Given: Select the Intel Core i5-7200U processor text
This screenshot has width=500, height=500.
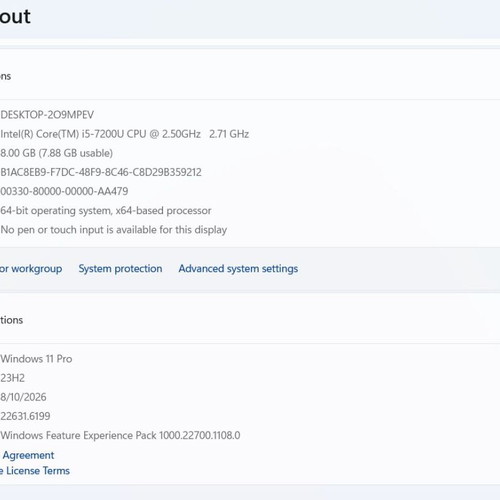Looking at the screenshot, I should [x=125, y=134].
